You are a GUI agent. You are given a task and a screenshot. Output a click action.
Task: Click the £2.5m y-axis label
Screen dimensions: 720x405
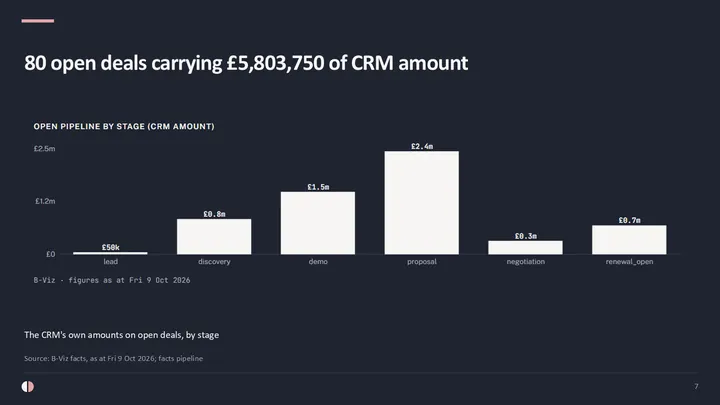click(45, 148)
